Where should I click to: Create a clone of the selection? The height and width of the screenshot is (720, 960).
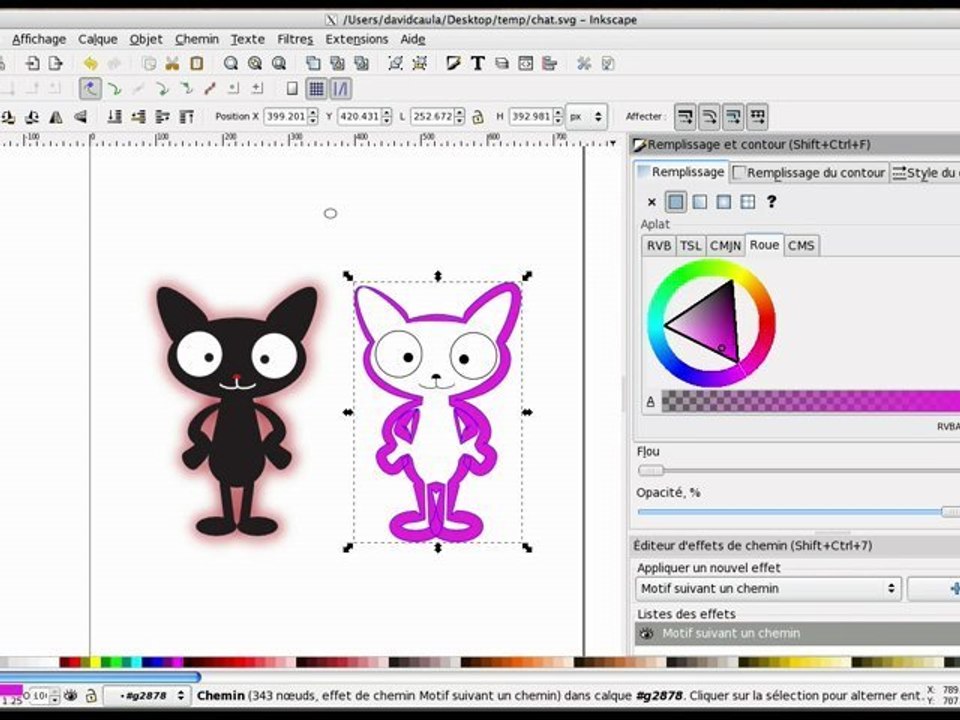point(337,64)
